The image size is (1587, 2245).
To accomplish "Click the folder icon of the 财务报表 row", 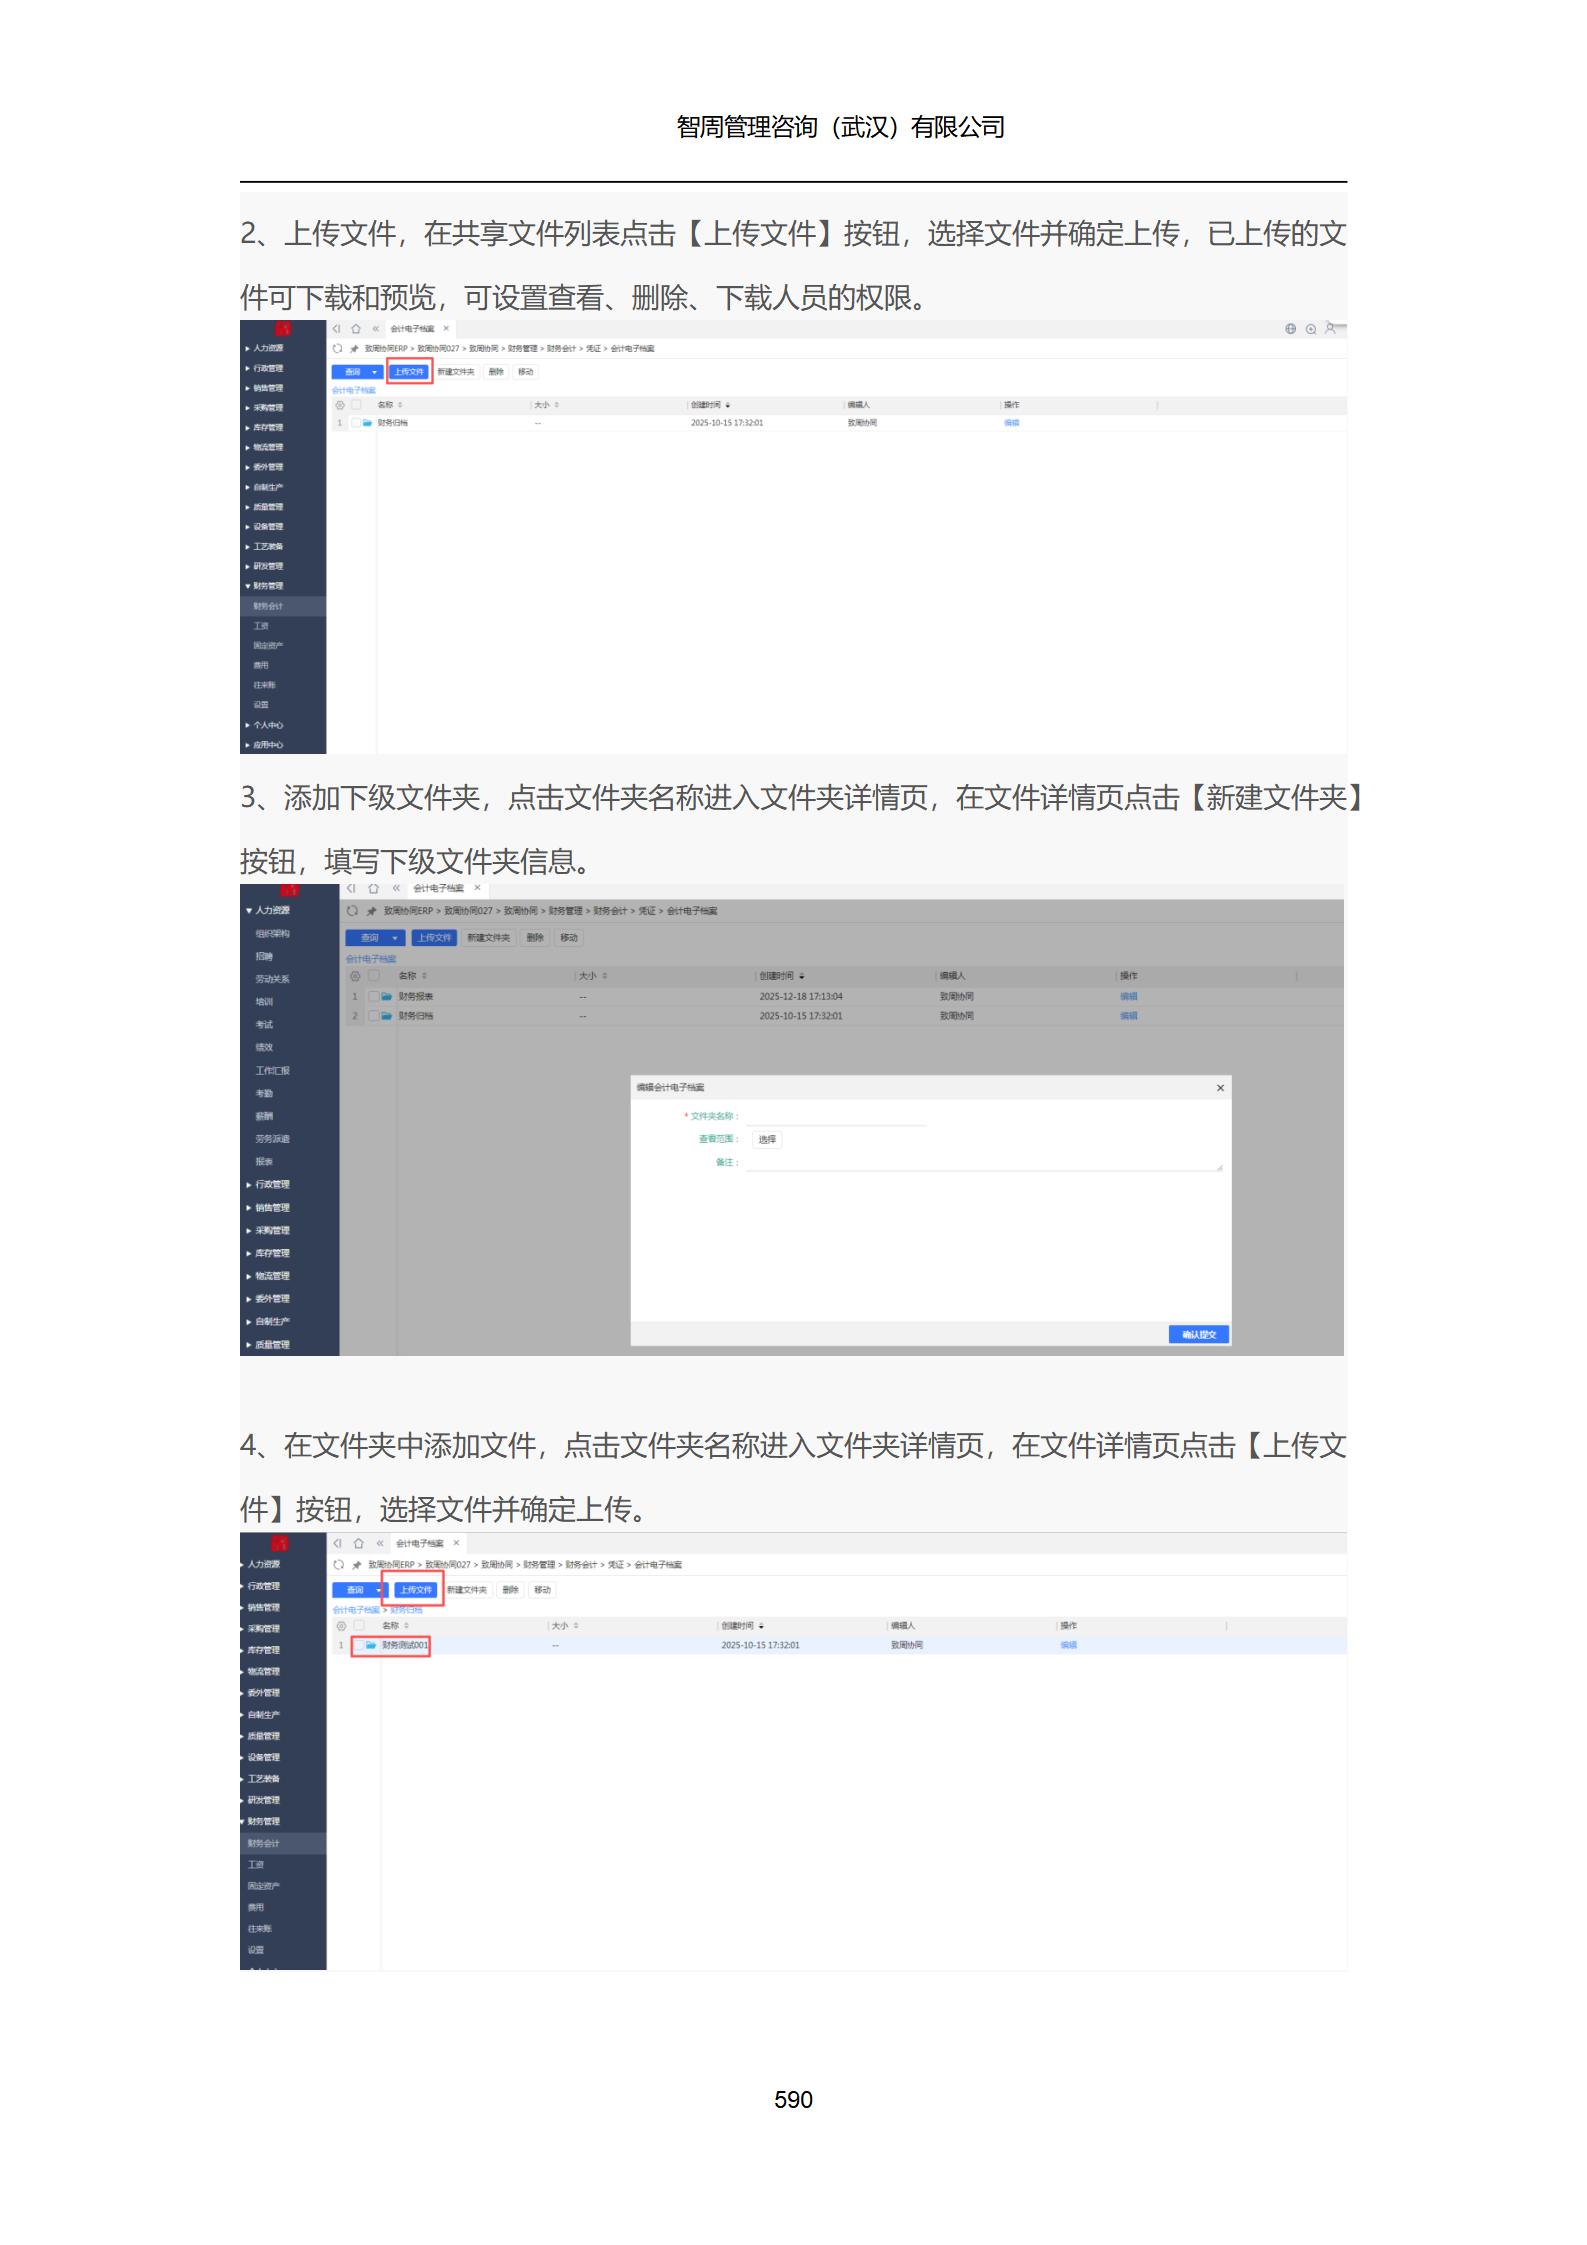I will (386, 997).
